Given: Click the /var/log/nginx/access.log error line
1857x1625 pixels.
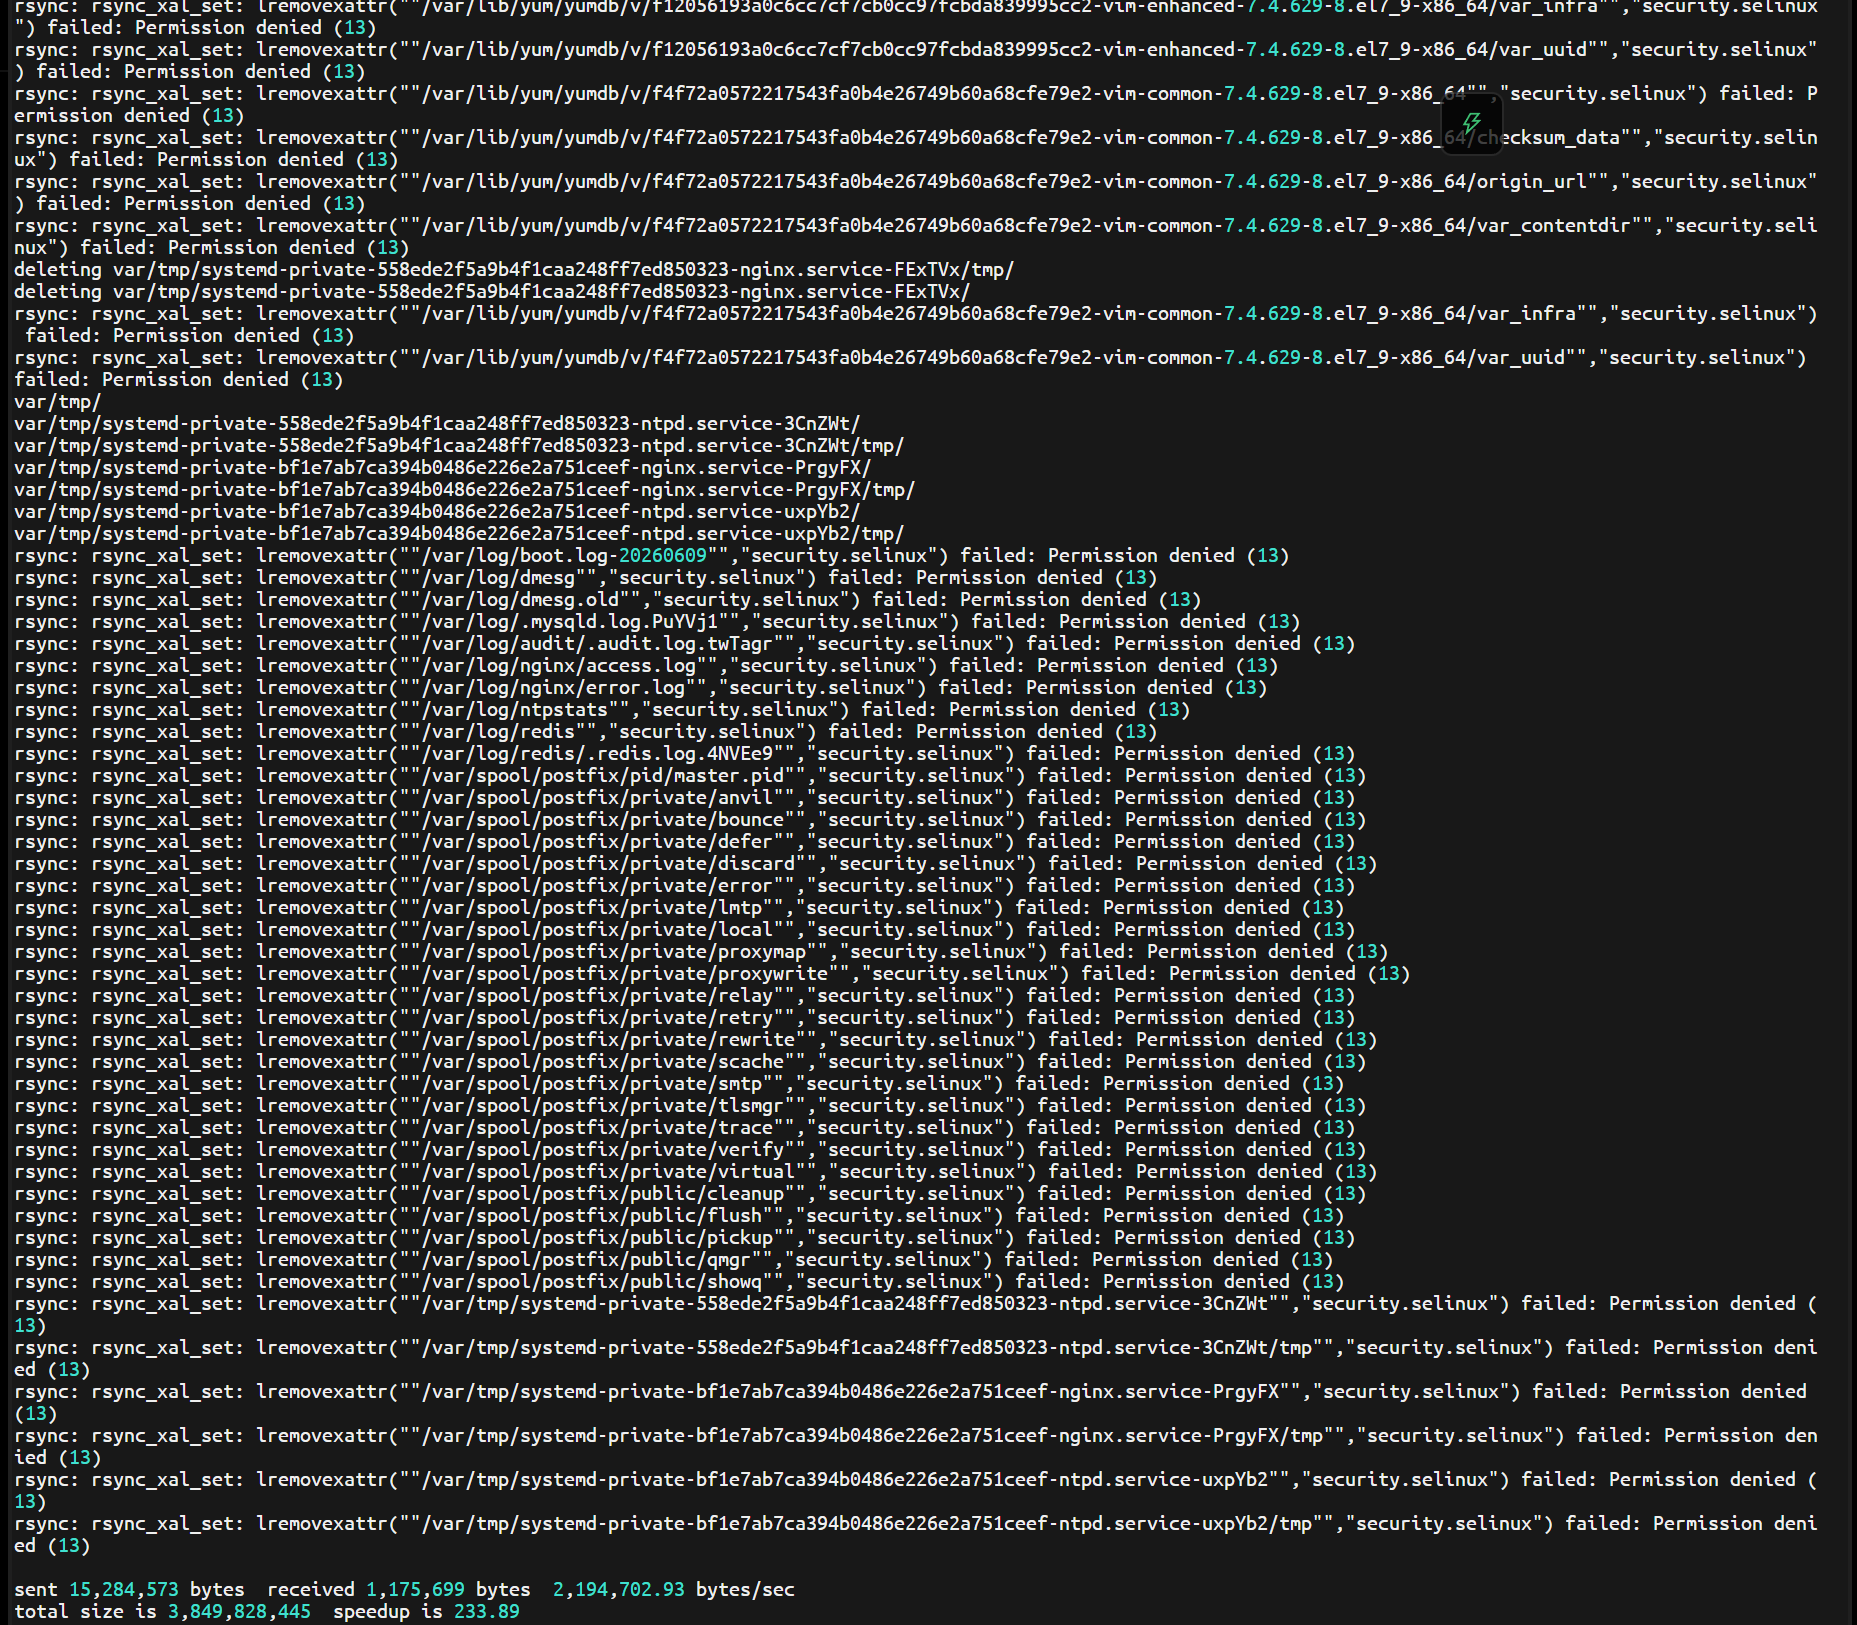Looking at the screenshot, I should (x=646, y=666).
